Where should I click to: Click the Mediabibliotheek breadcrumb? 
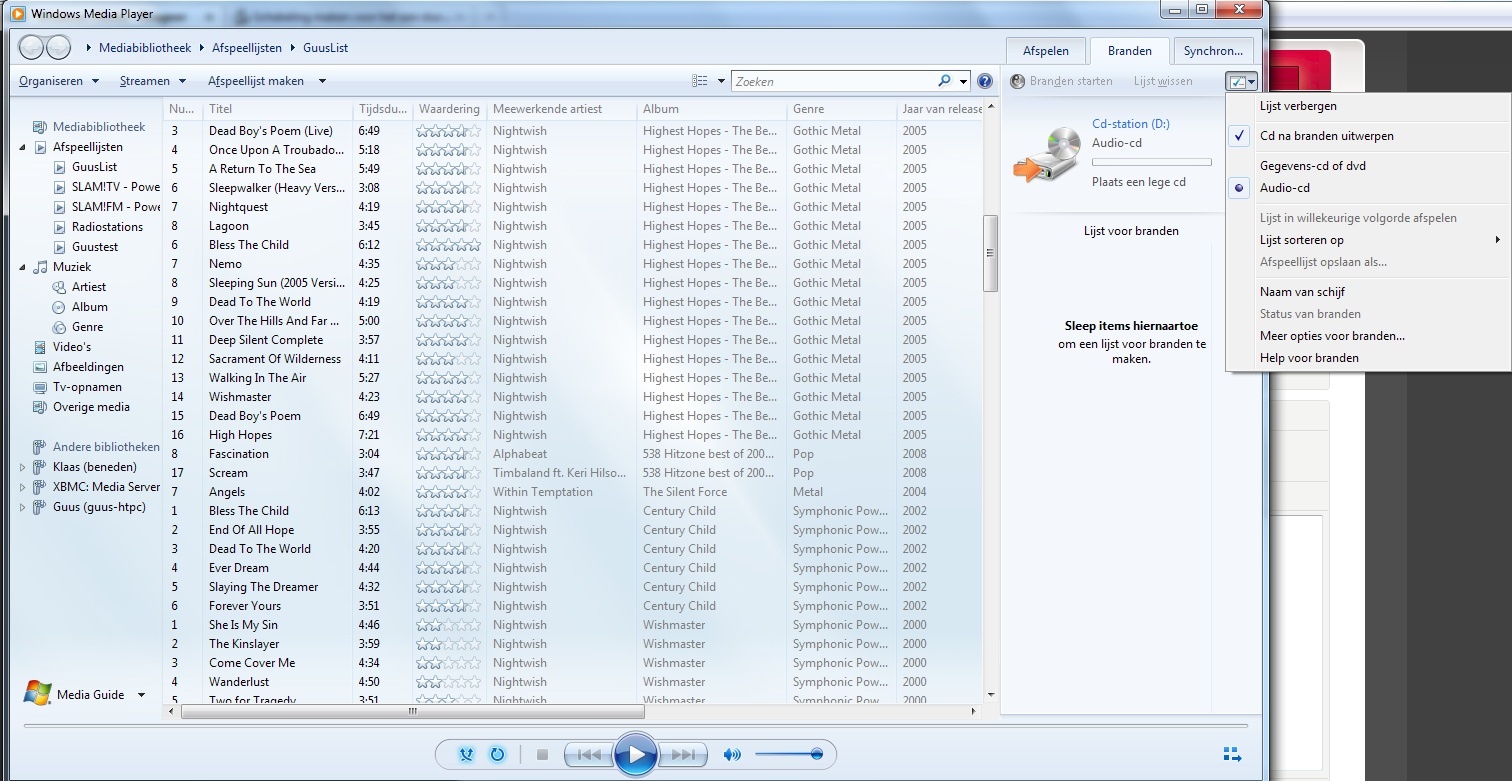click(145, 48)
